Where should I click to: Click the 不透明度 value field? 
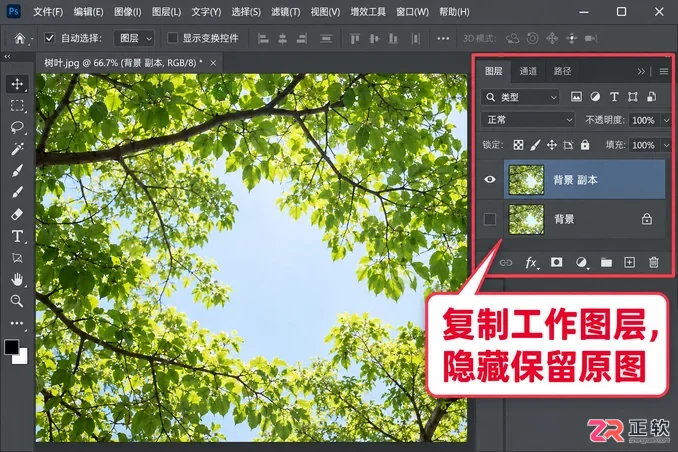pos(644,120)
